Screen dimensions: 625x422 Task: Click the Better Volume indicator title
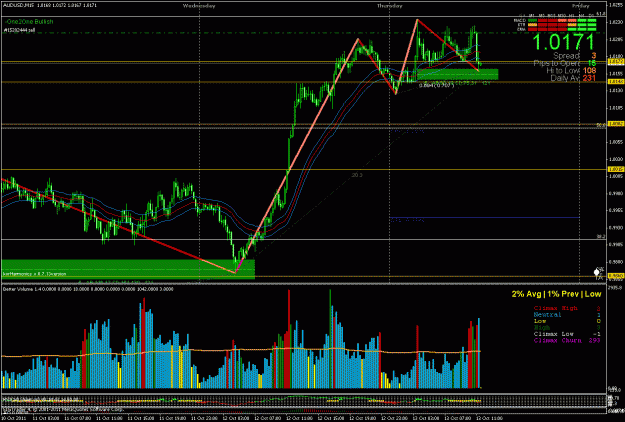88,289
